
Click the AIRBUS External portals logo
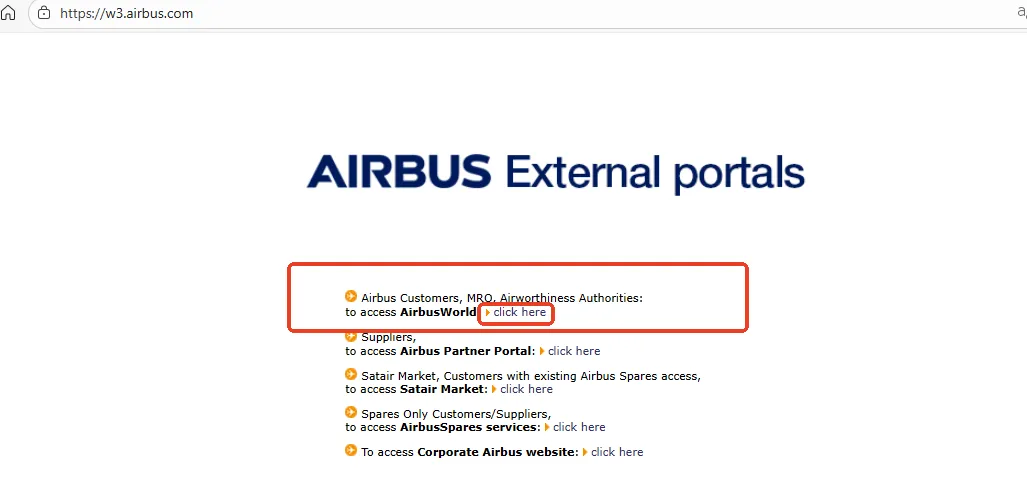click(x=555, y=172)
